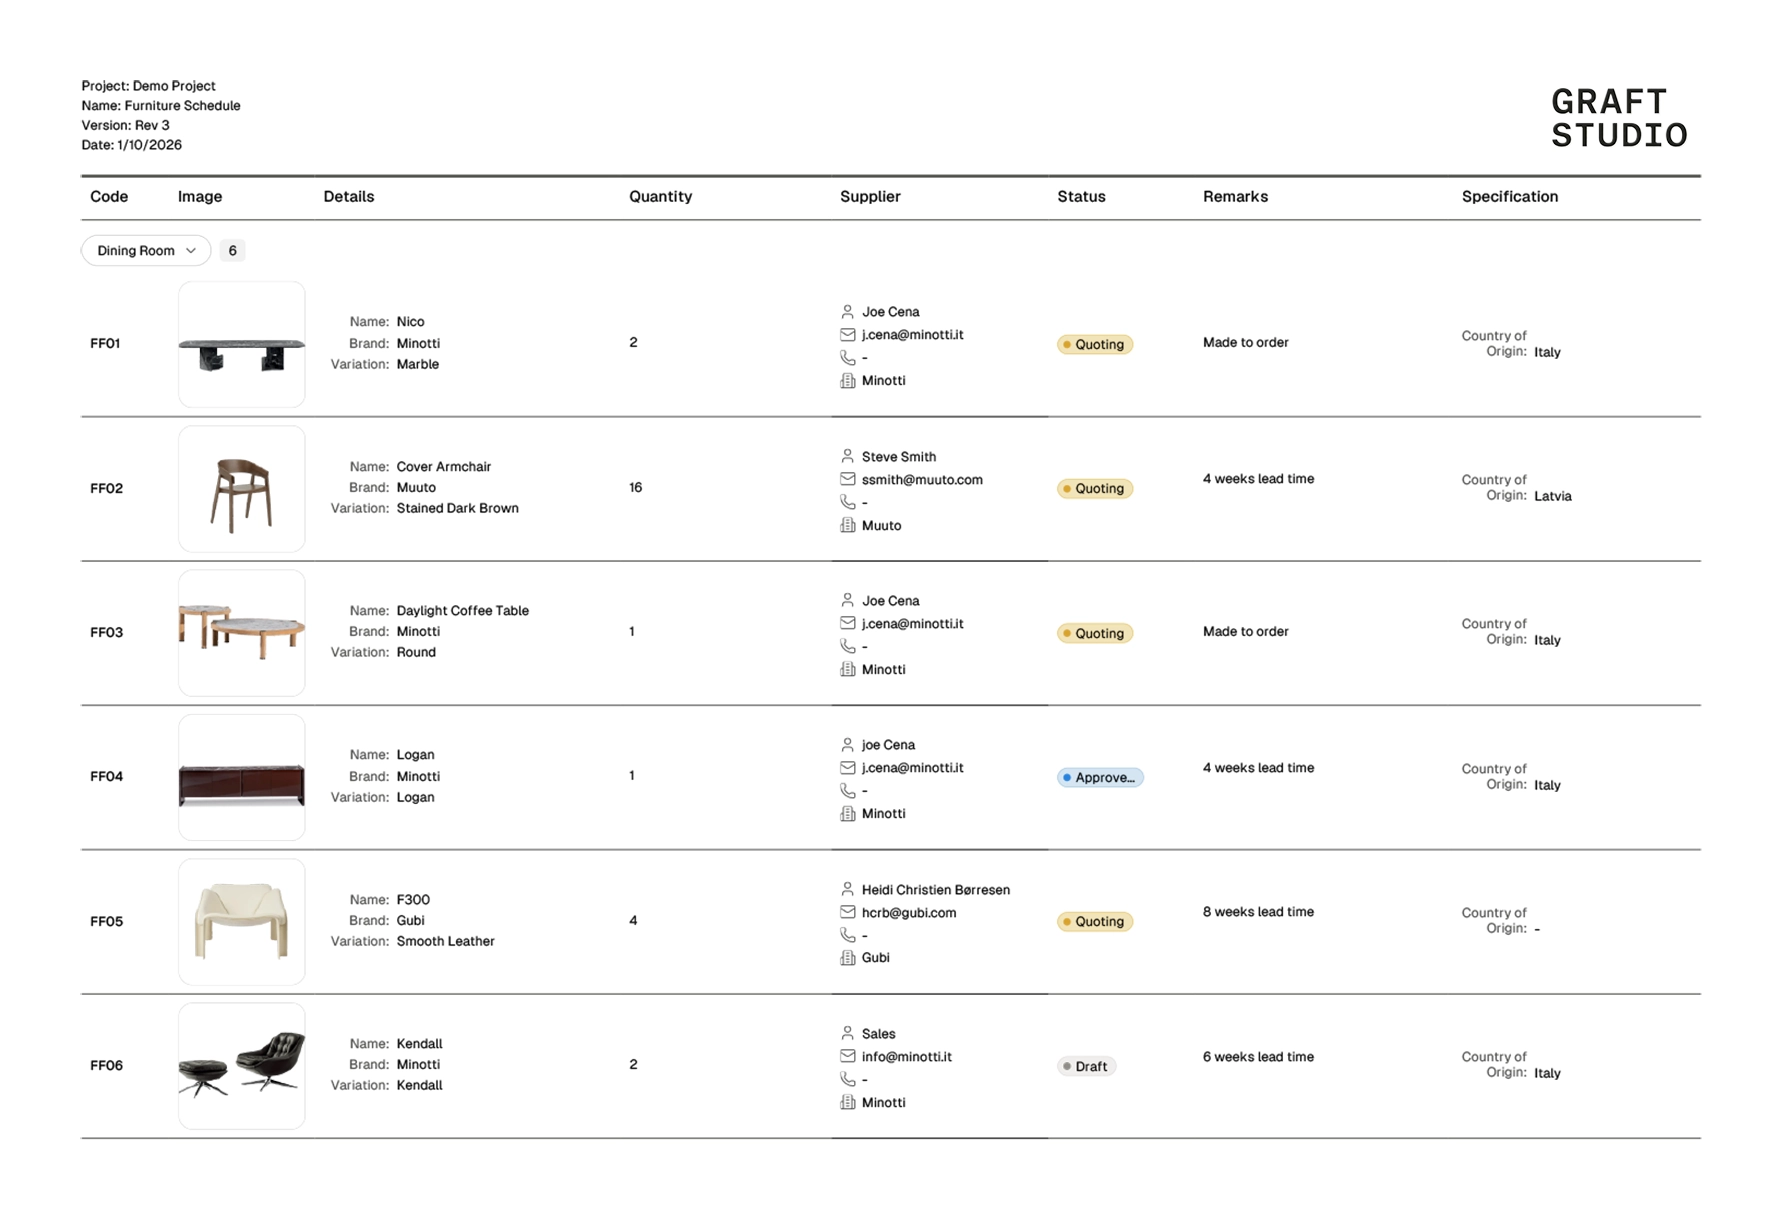
Task: Click email icon in the FF04 supplier block
Action: tap(847, 768)
